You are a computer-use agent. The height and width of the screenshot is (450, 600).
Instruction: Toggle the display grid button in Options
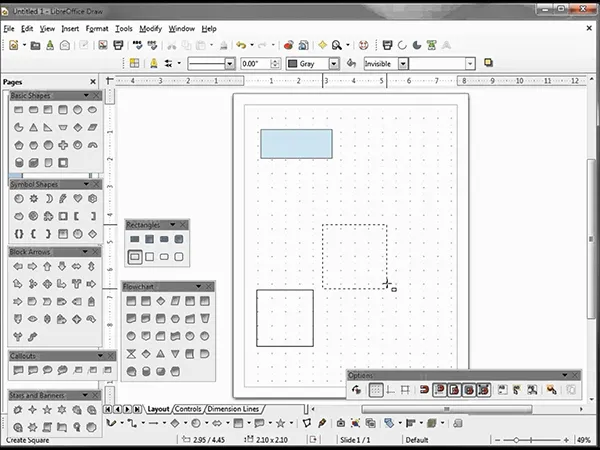375,390
